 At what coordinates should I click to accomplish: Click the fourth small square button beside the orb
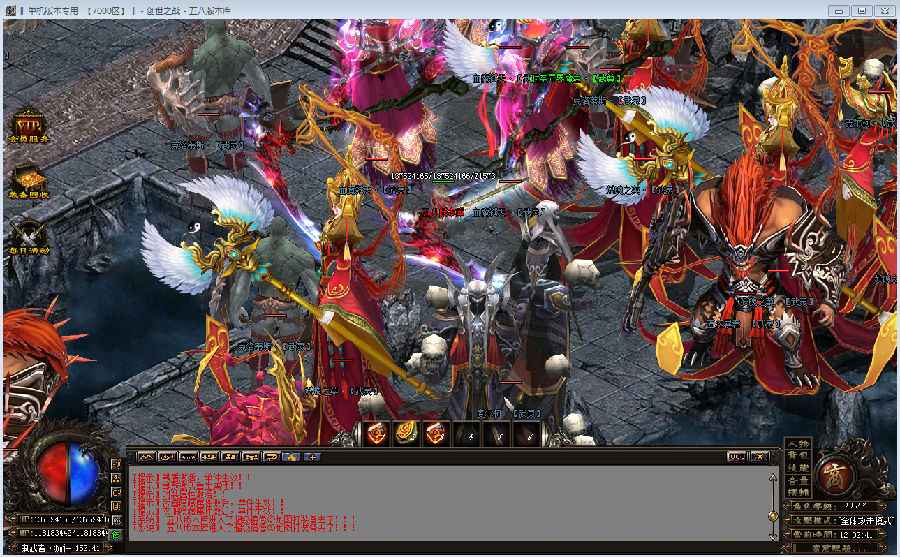coord(117,506)
